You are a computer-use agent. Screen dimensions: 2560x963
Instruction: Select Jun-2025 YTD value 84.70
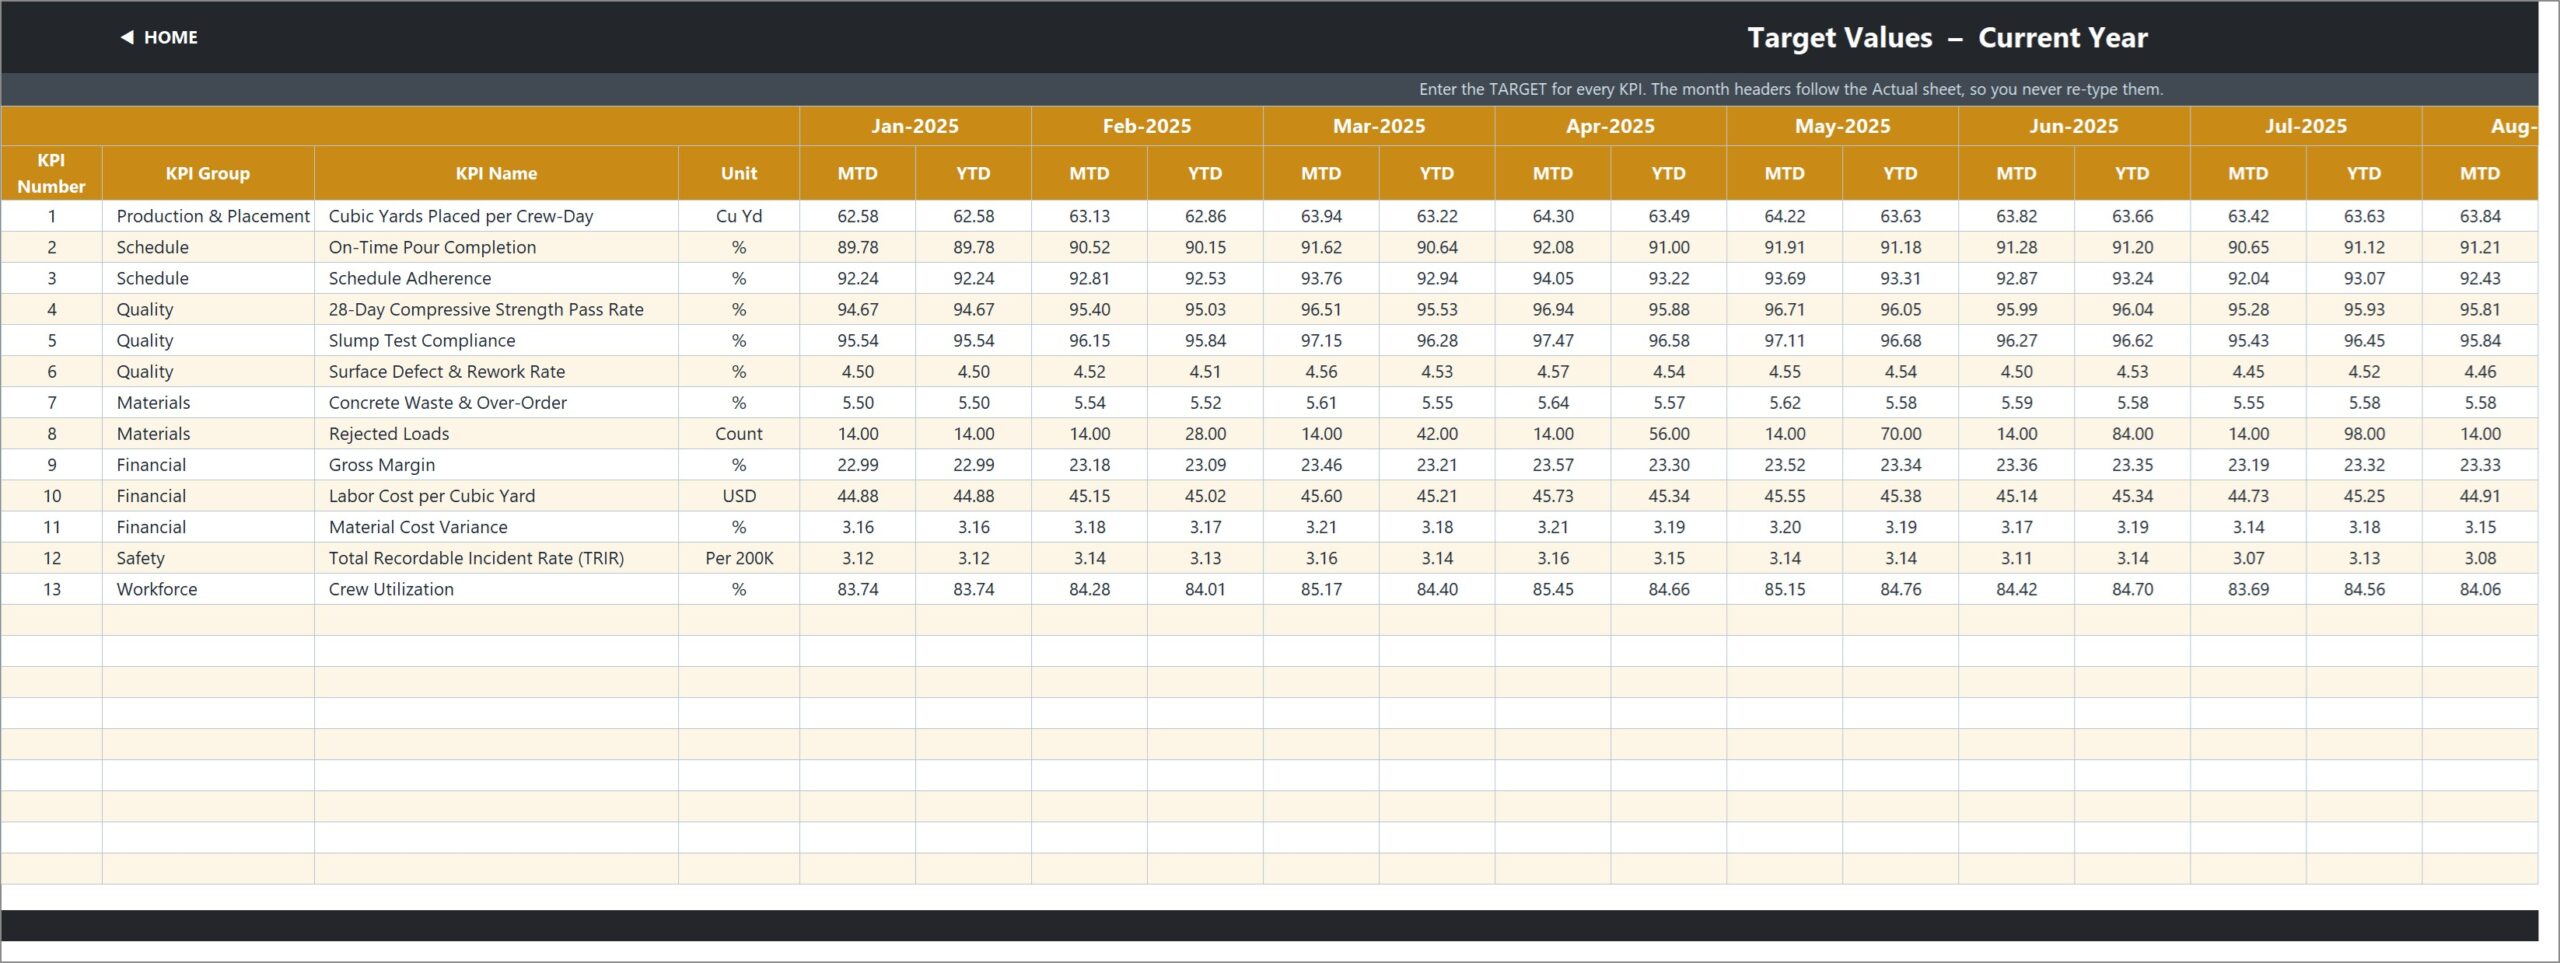pos(2132,588)
